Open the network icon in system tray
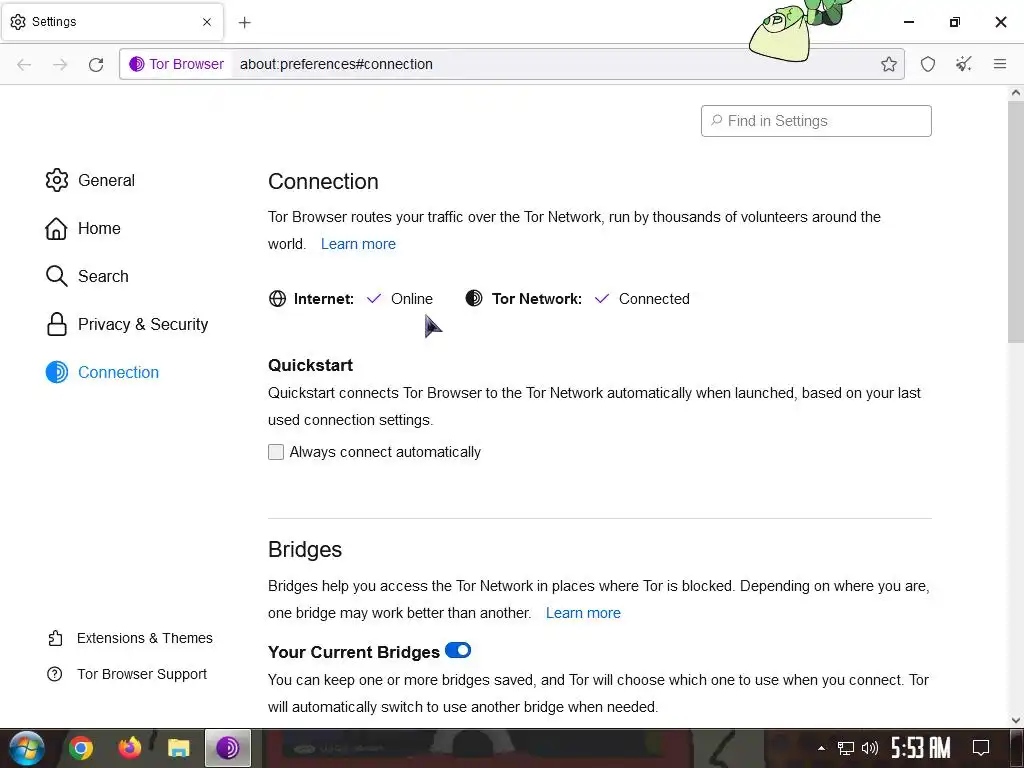 pyautogui.click(x=846, y=748)
